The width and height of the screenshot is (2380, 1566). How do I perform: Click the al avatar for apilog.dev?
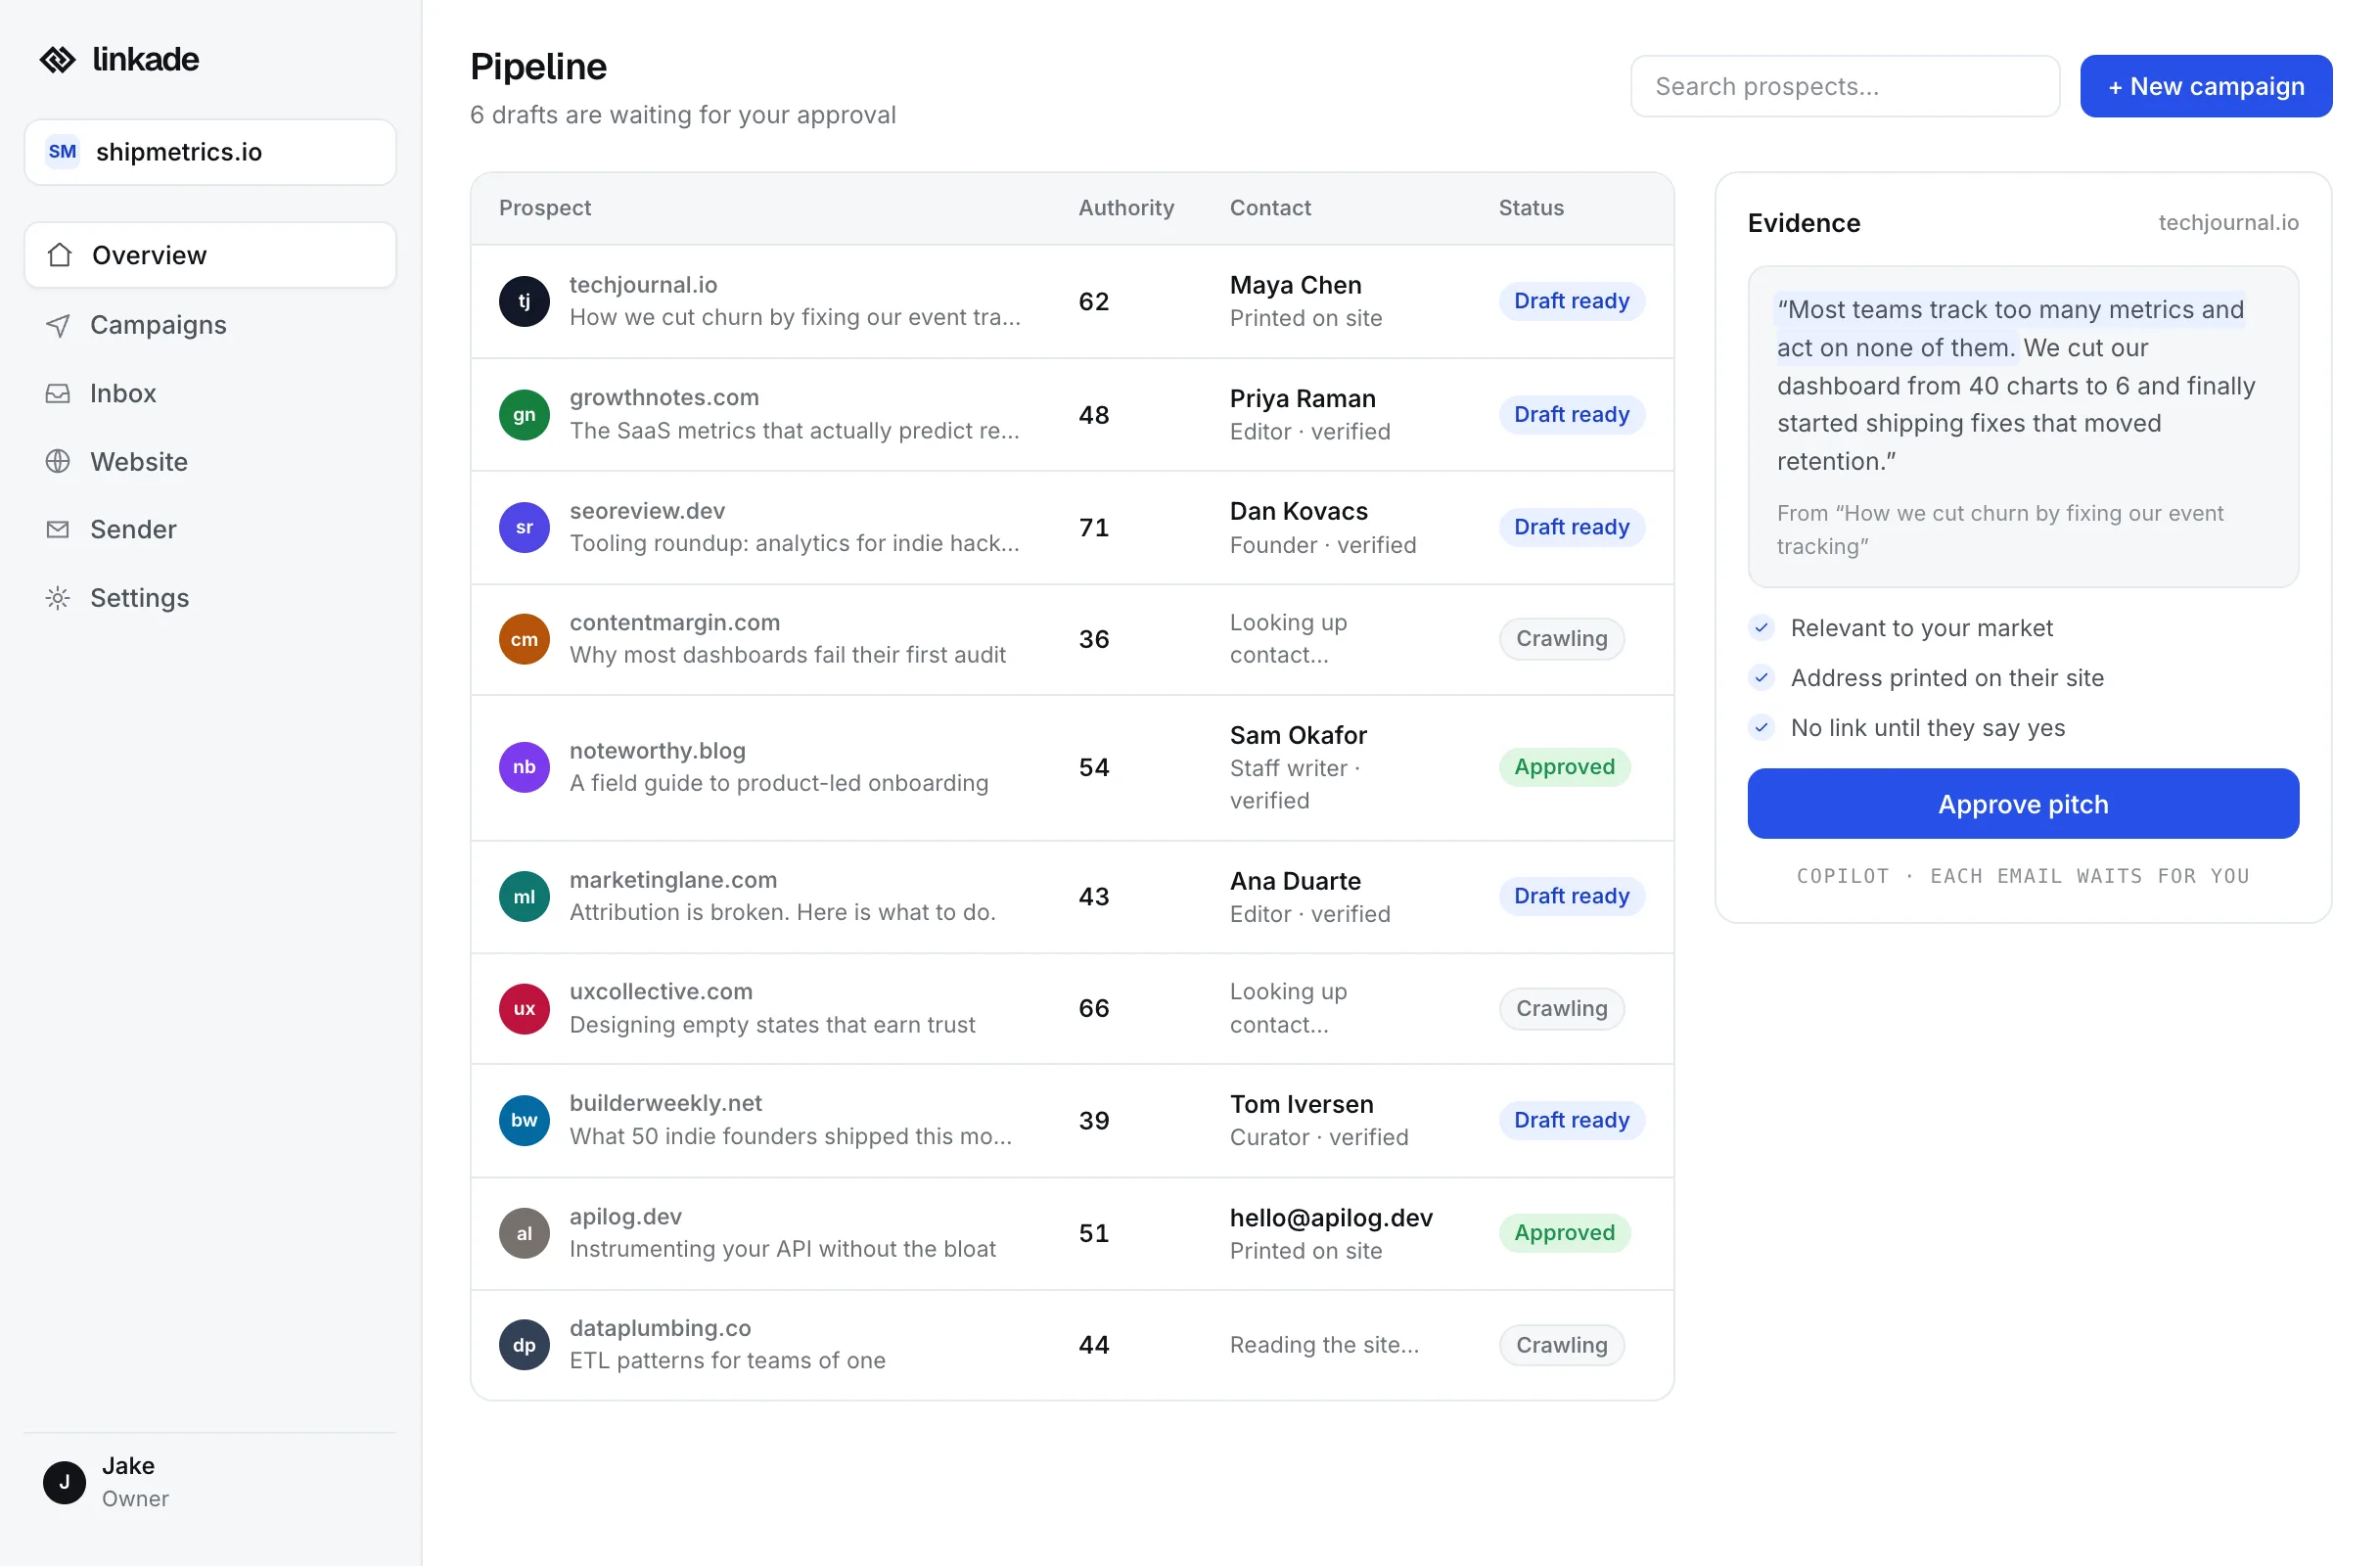[524, 1233]
